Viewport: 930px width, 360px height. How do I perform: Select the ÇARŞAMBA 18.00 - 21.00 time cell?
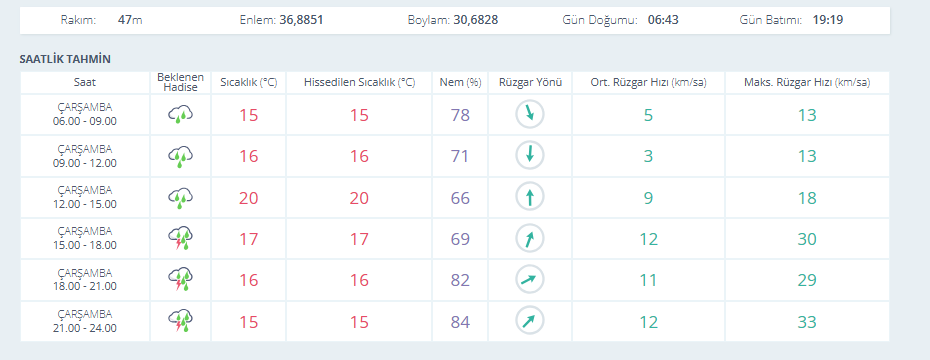pyautogui.click(x=85, y=280)
